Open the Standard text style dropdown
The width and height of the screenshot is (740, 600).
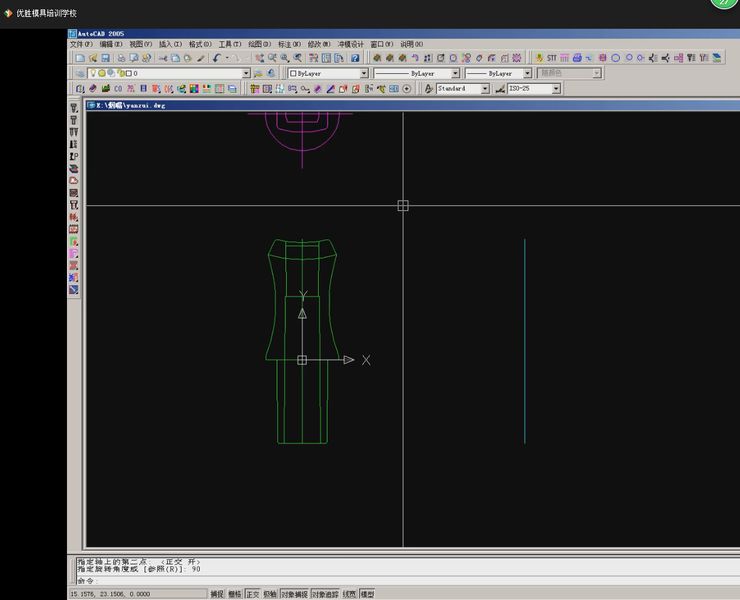tap(485, 88)
